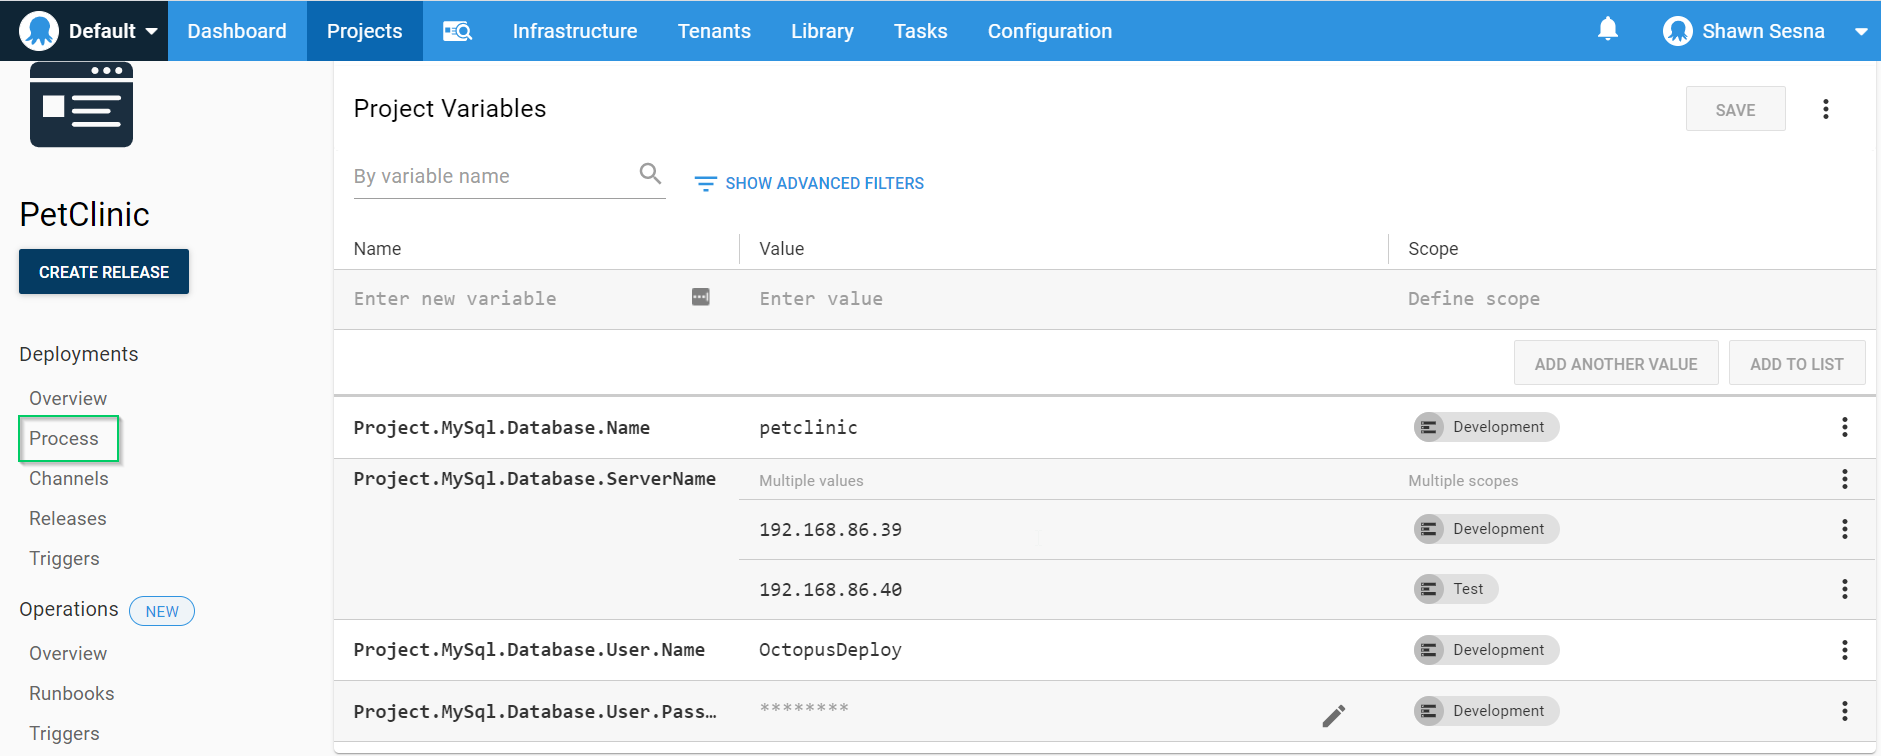
Task: Click the Create Release button
Action: [x=104, y=272]
